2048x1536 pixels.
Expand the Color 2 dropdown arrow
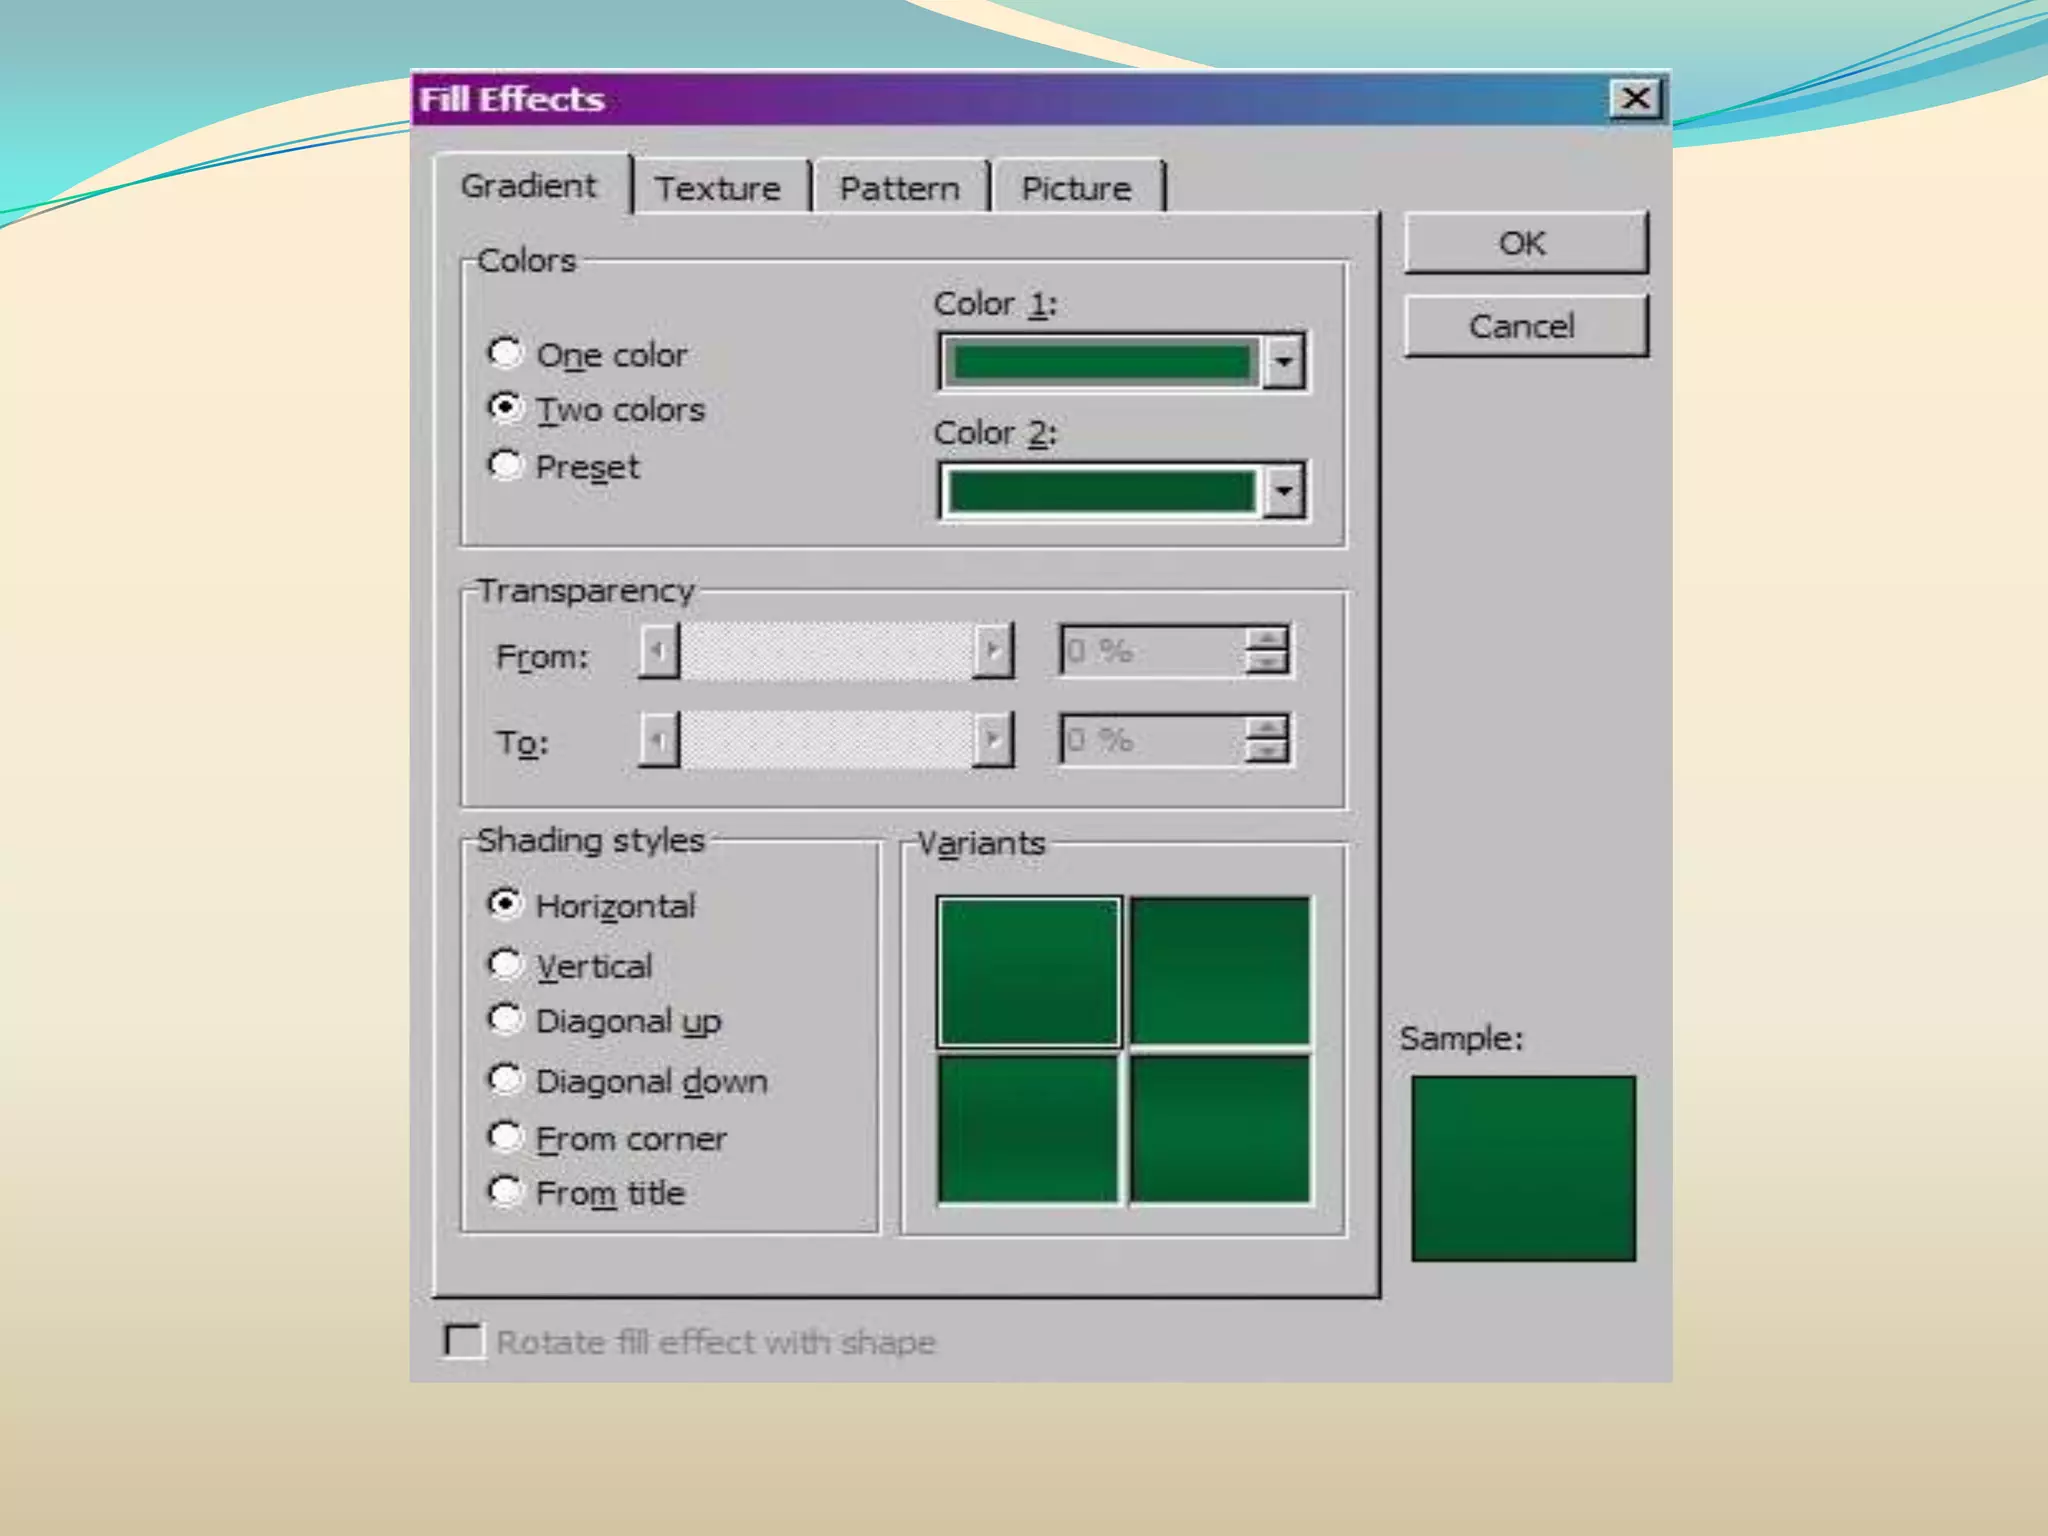pyautogui.click(x=1284, y=491)
